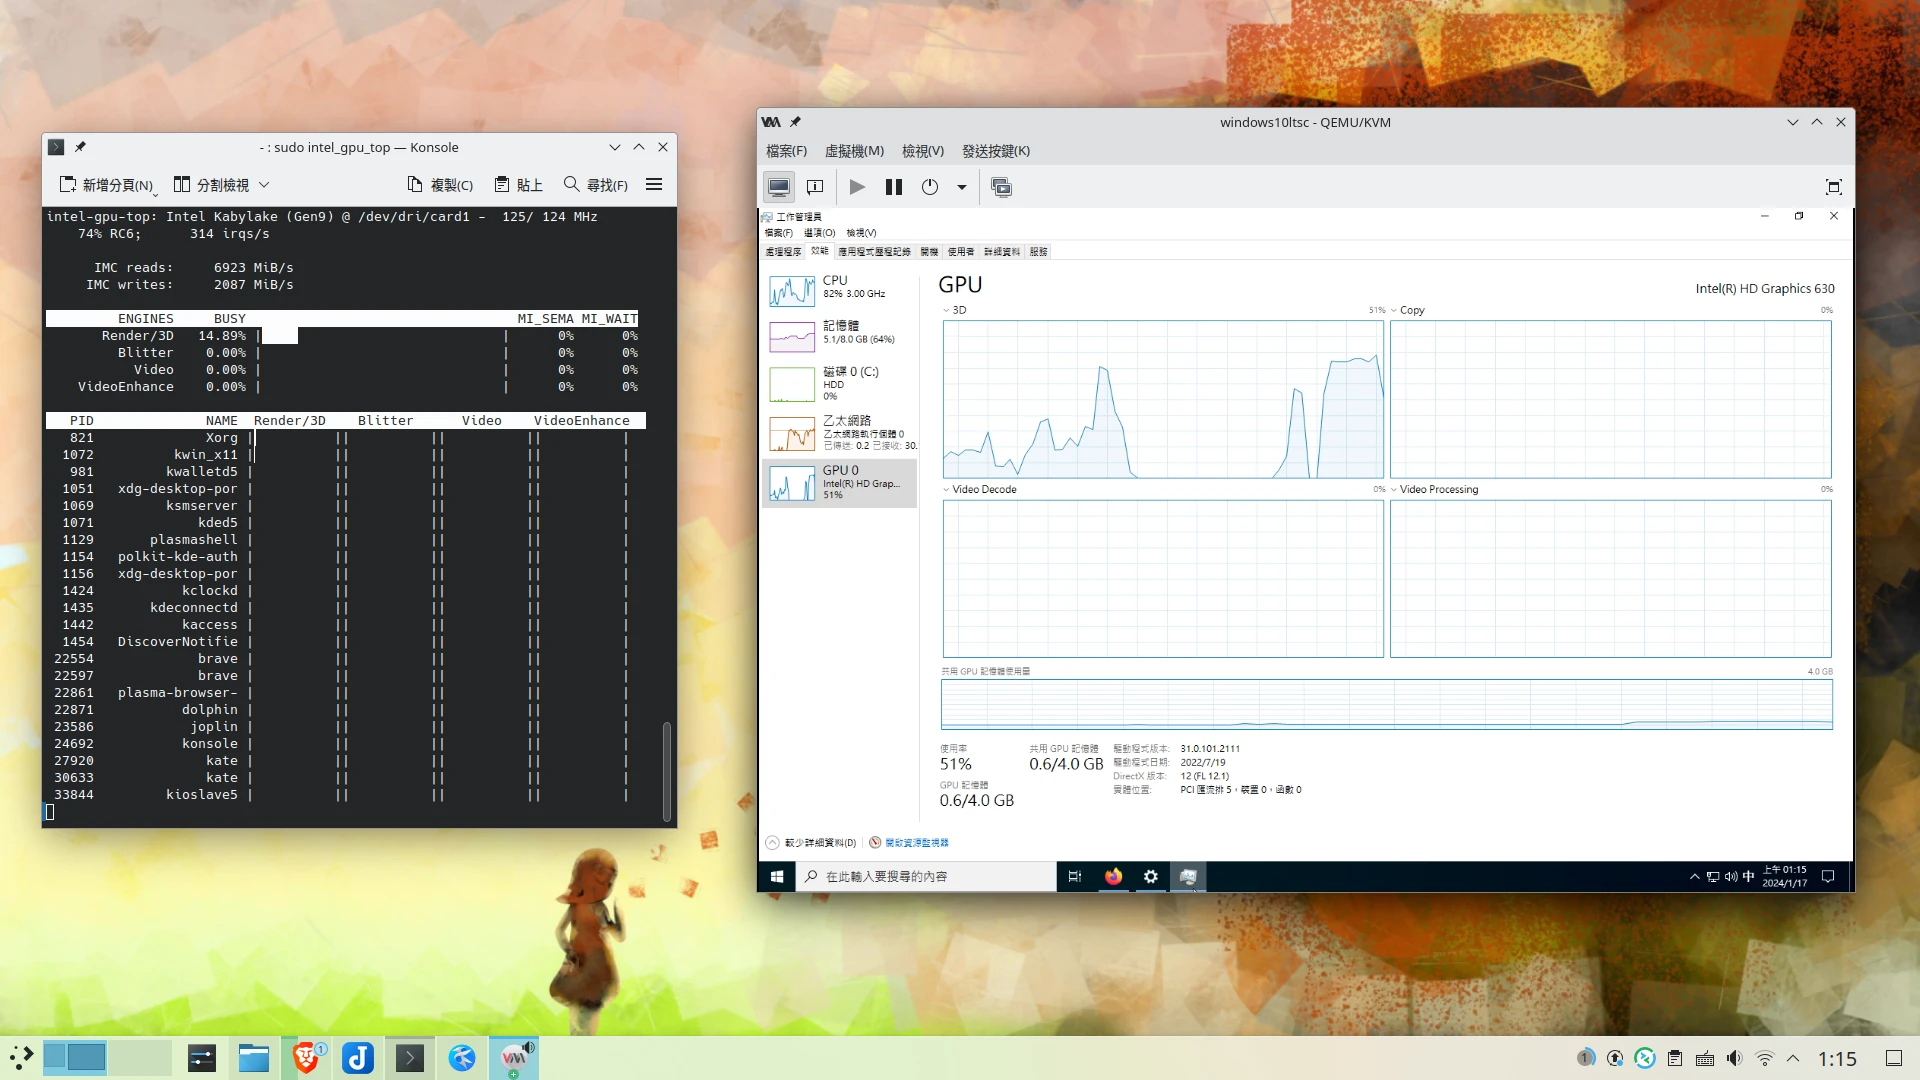Launch Brave browser from the KDE taskbar

pyautogui.click(x=306, y=1058)
